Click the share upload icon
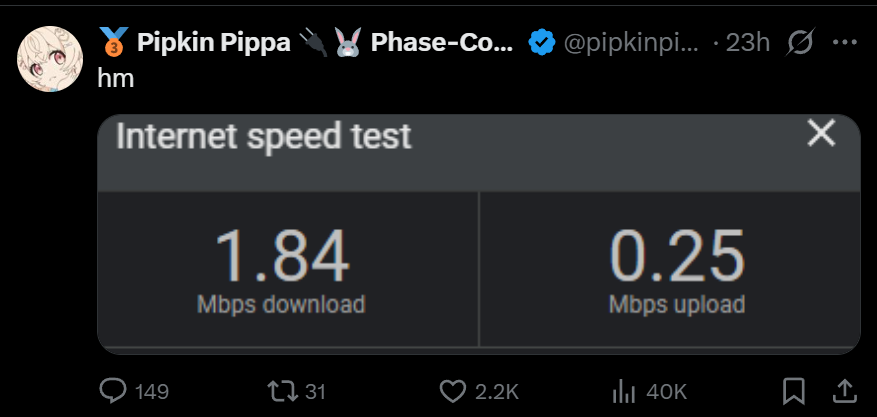This screenshot has width=877, height=417. click(843, 389)
